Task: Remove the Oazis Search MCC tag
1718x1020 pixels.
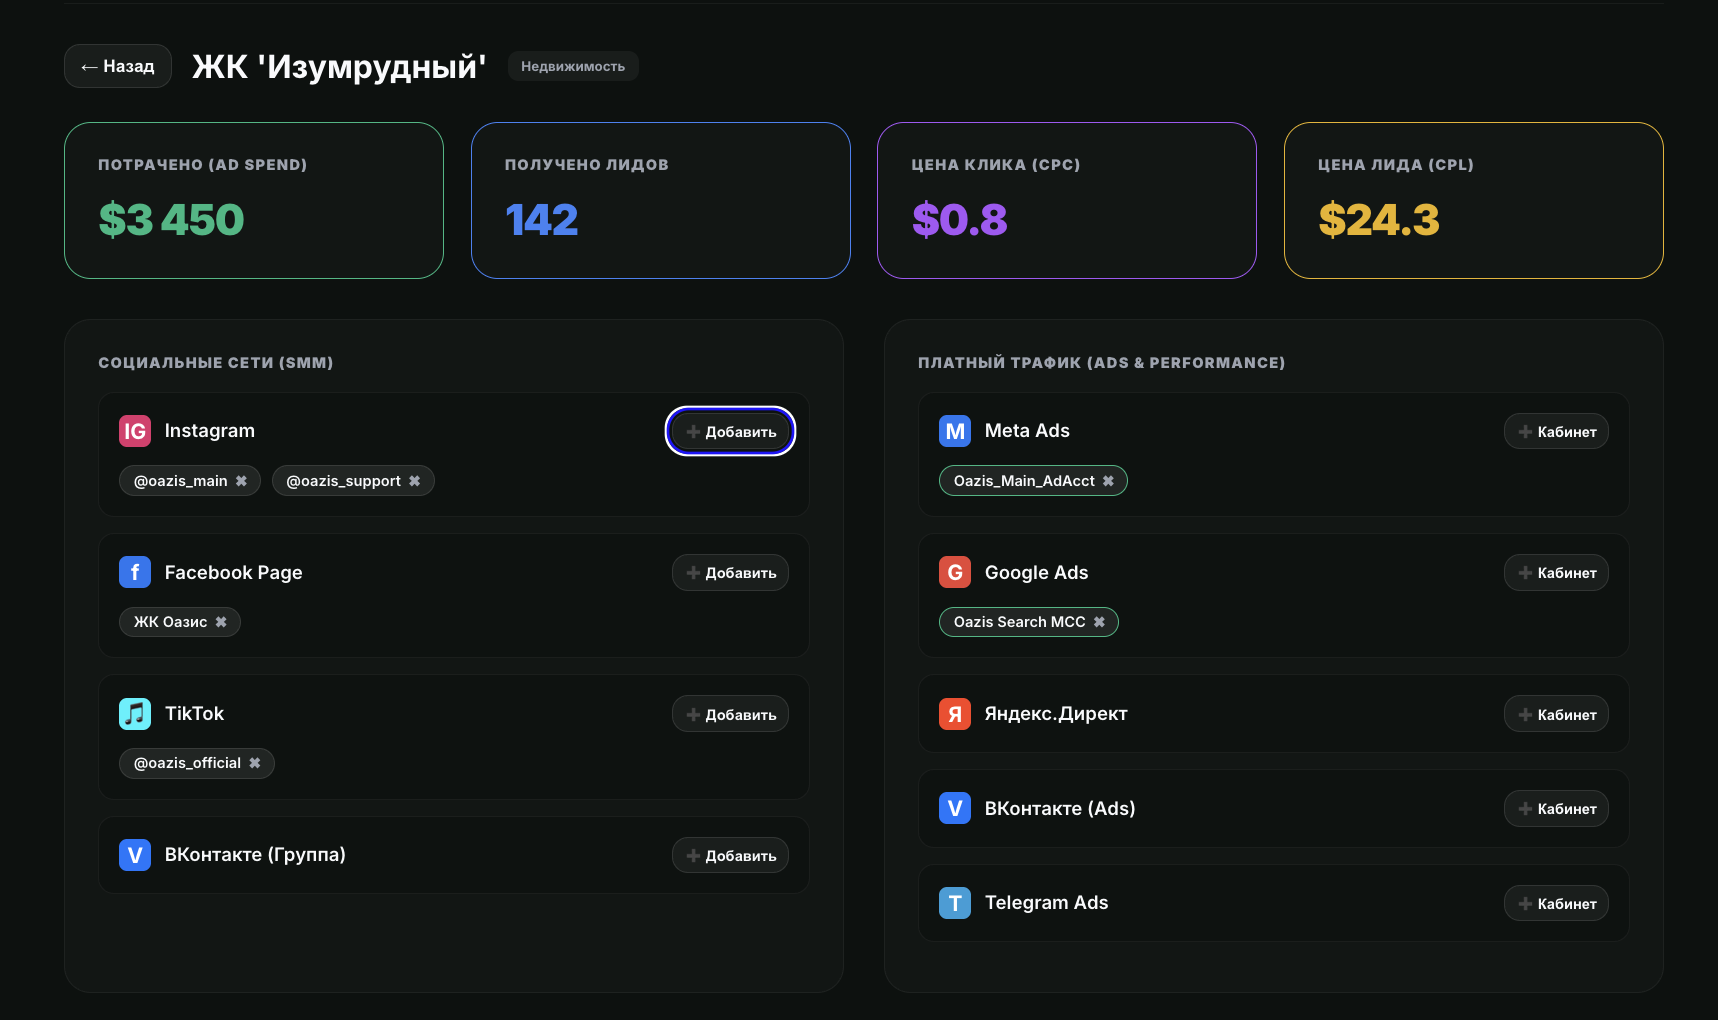Action: pos(1099,622)
